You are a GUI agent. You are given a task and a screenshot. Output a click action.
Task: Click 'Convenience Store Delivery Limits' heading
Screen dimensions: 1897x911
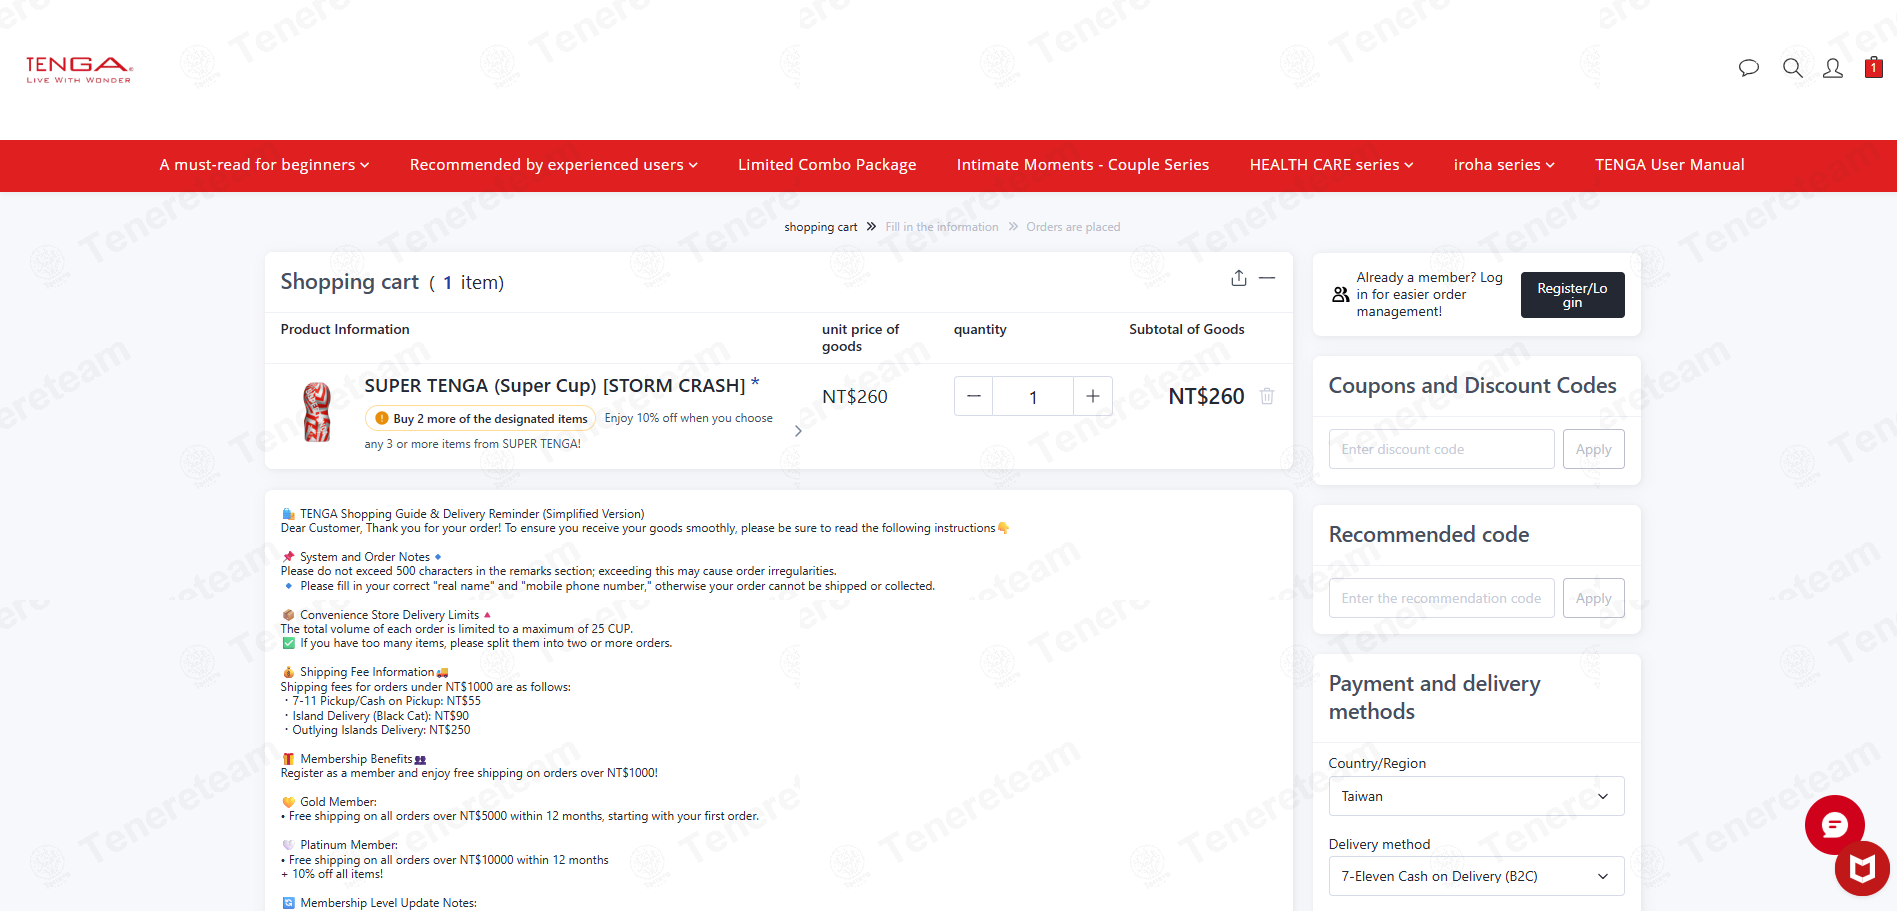pos(389,615)
